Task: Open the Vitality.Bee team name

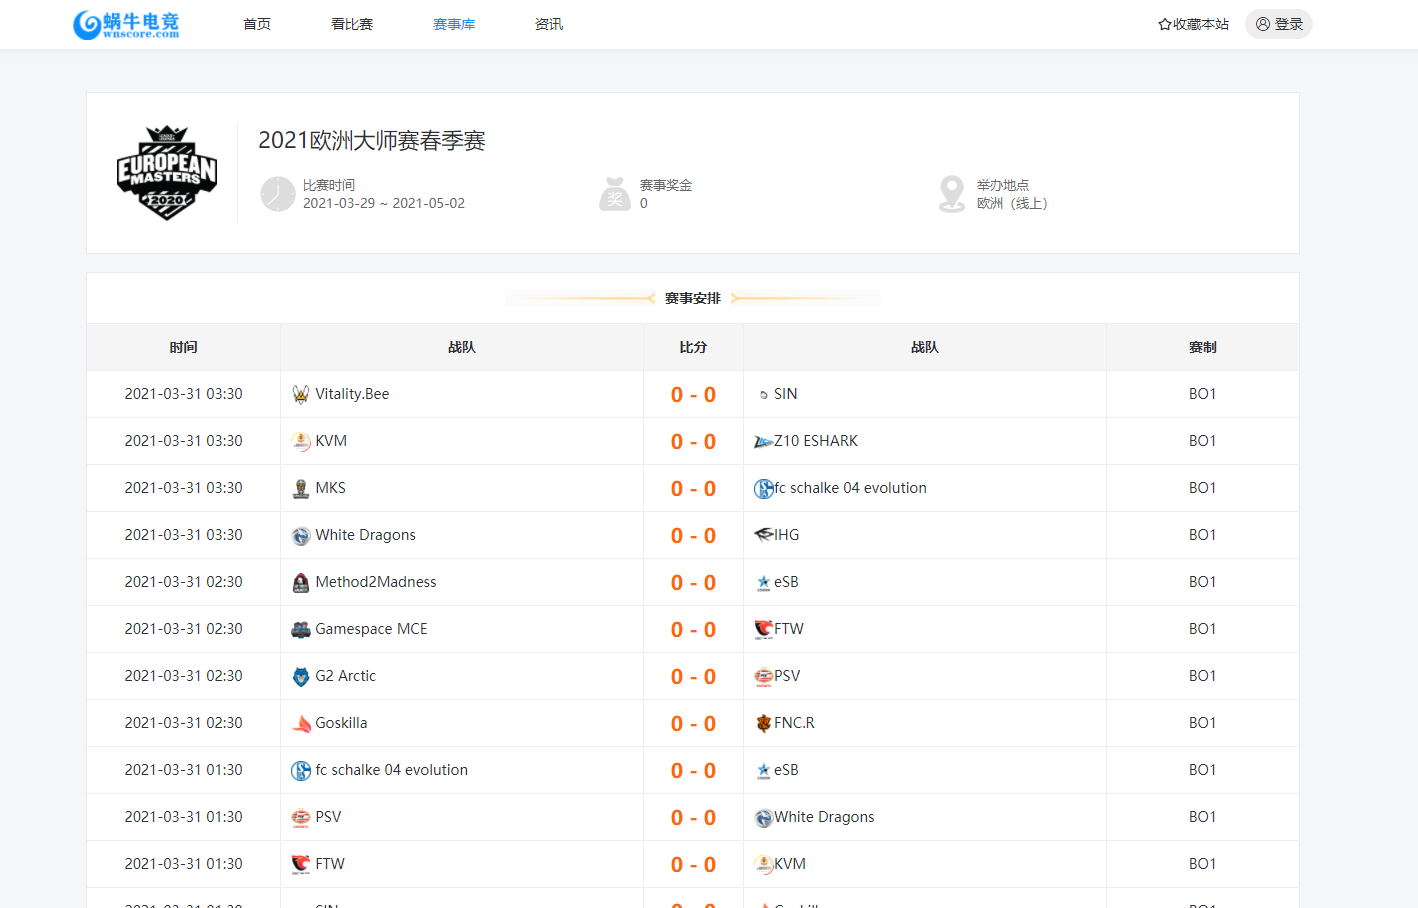Action: click(x=352, y=394)
